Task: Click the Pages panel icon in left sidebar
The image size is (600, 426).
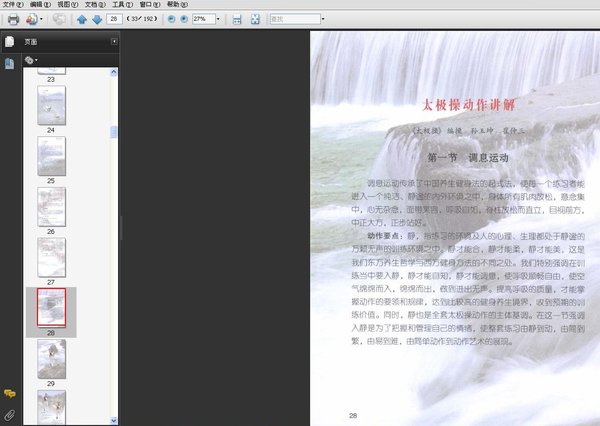Action: click(x=10, y=64)
